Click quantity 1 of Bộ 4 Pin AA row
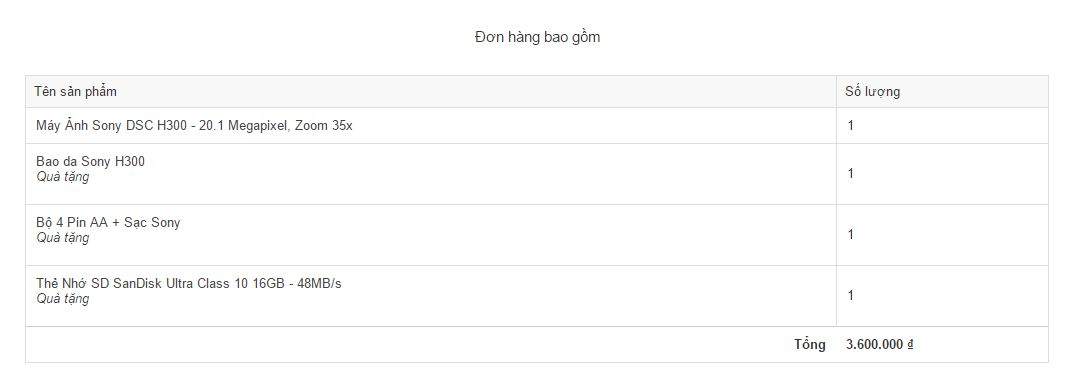This screenshot has width=1075, height=385. pyautogui.click(x=851, y=234)
